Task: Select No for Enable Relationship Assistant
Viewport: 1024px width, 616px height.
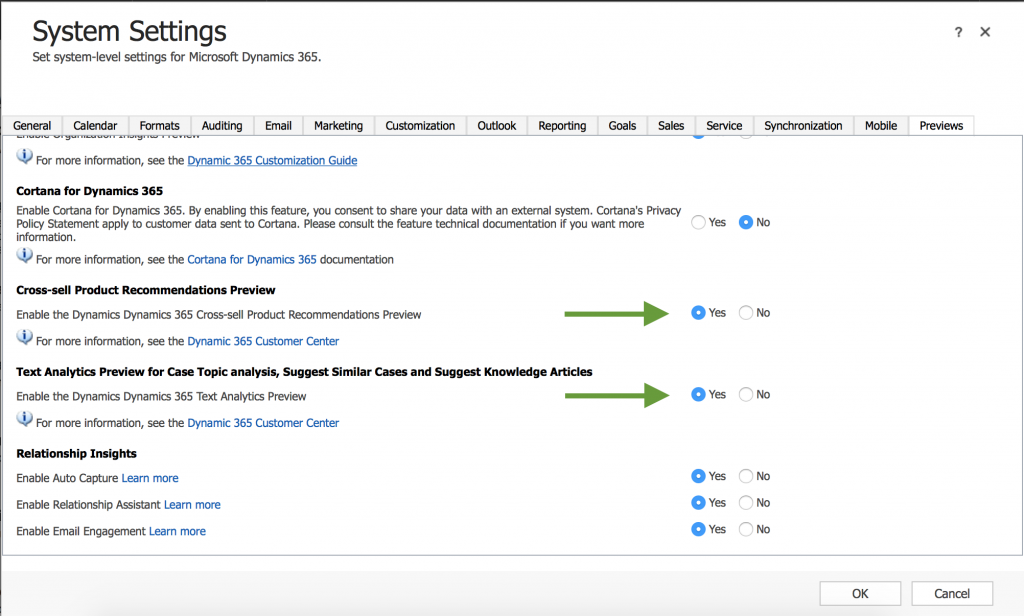Action: pos(746,503)
